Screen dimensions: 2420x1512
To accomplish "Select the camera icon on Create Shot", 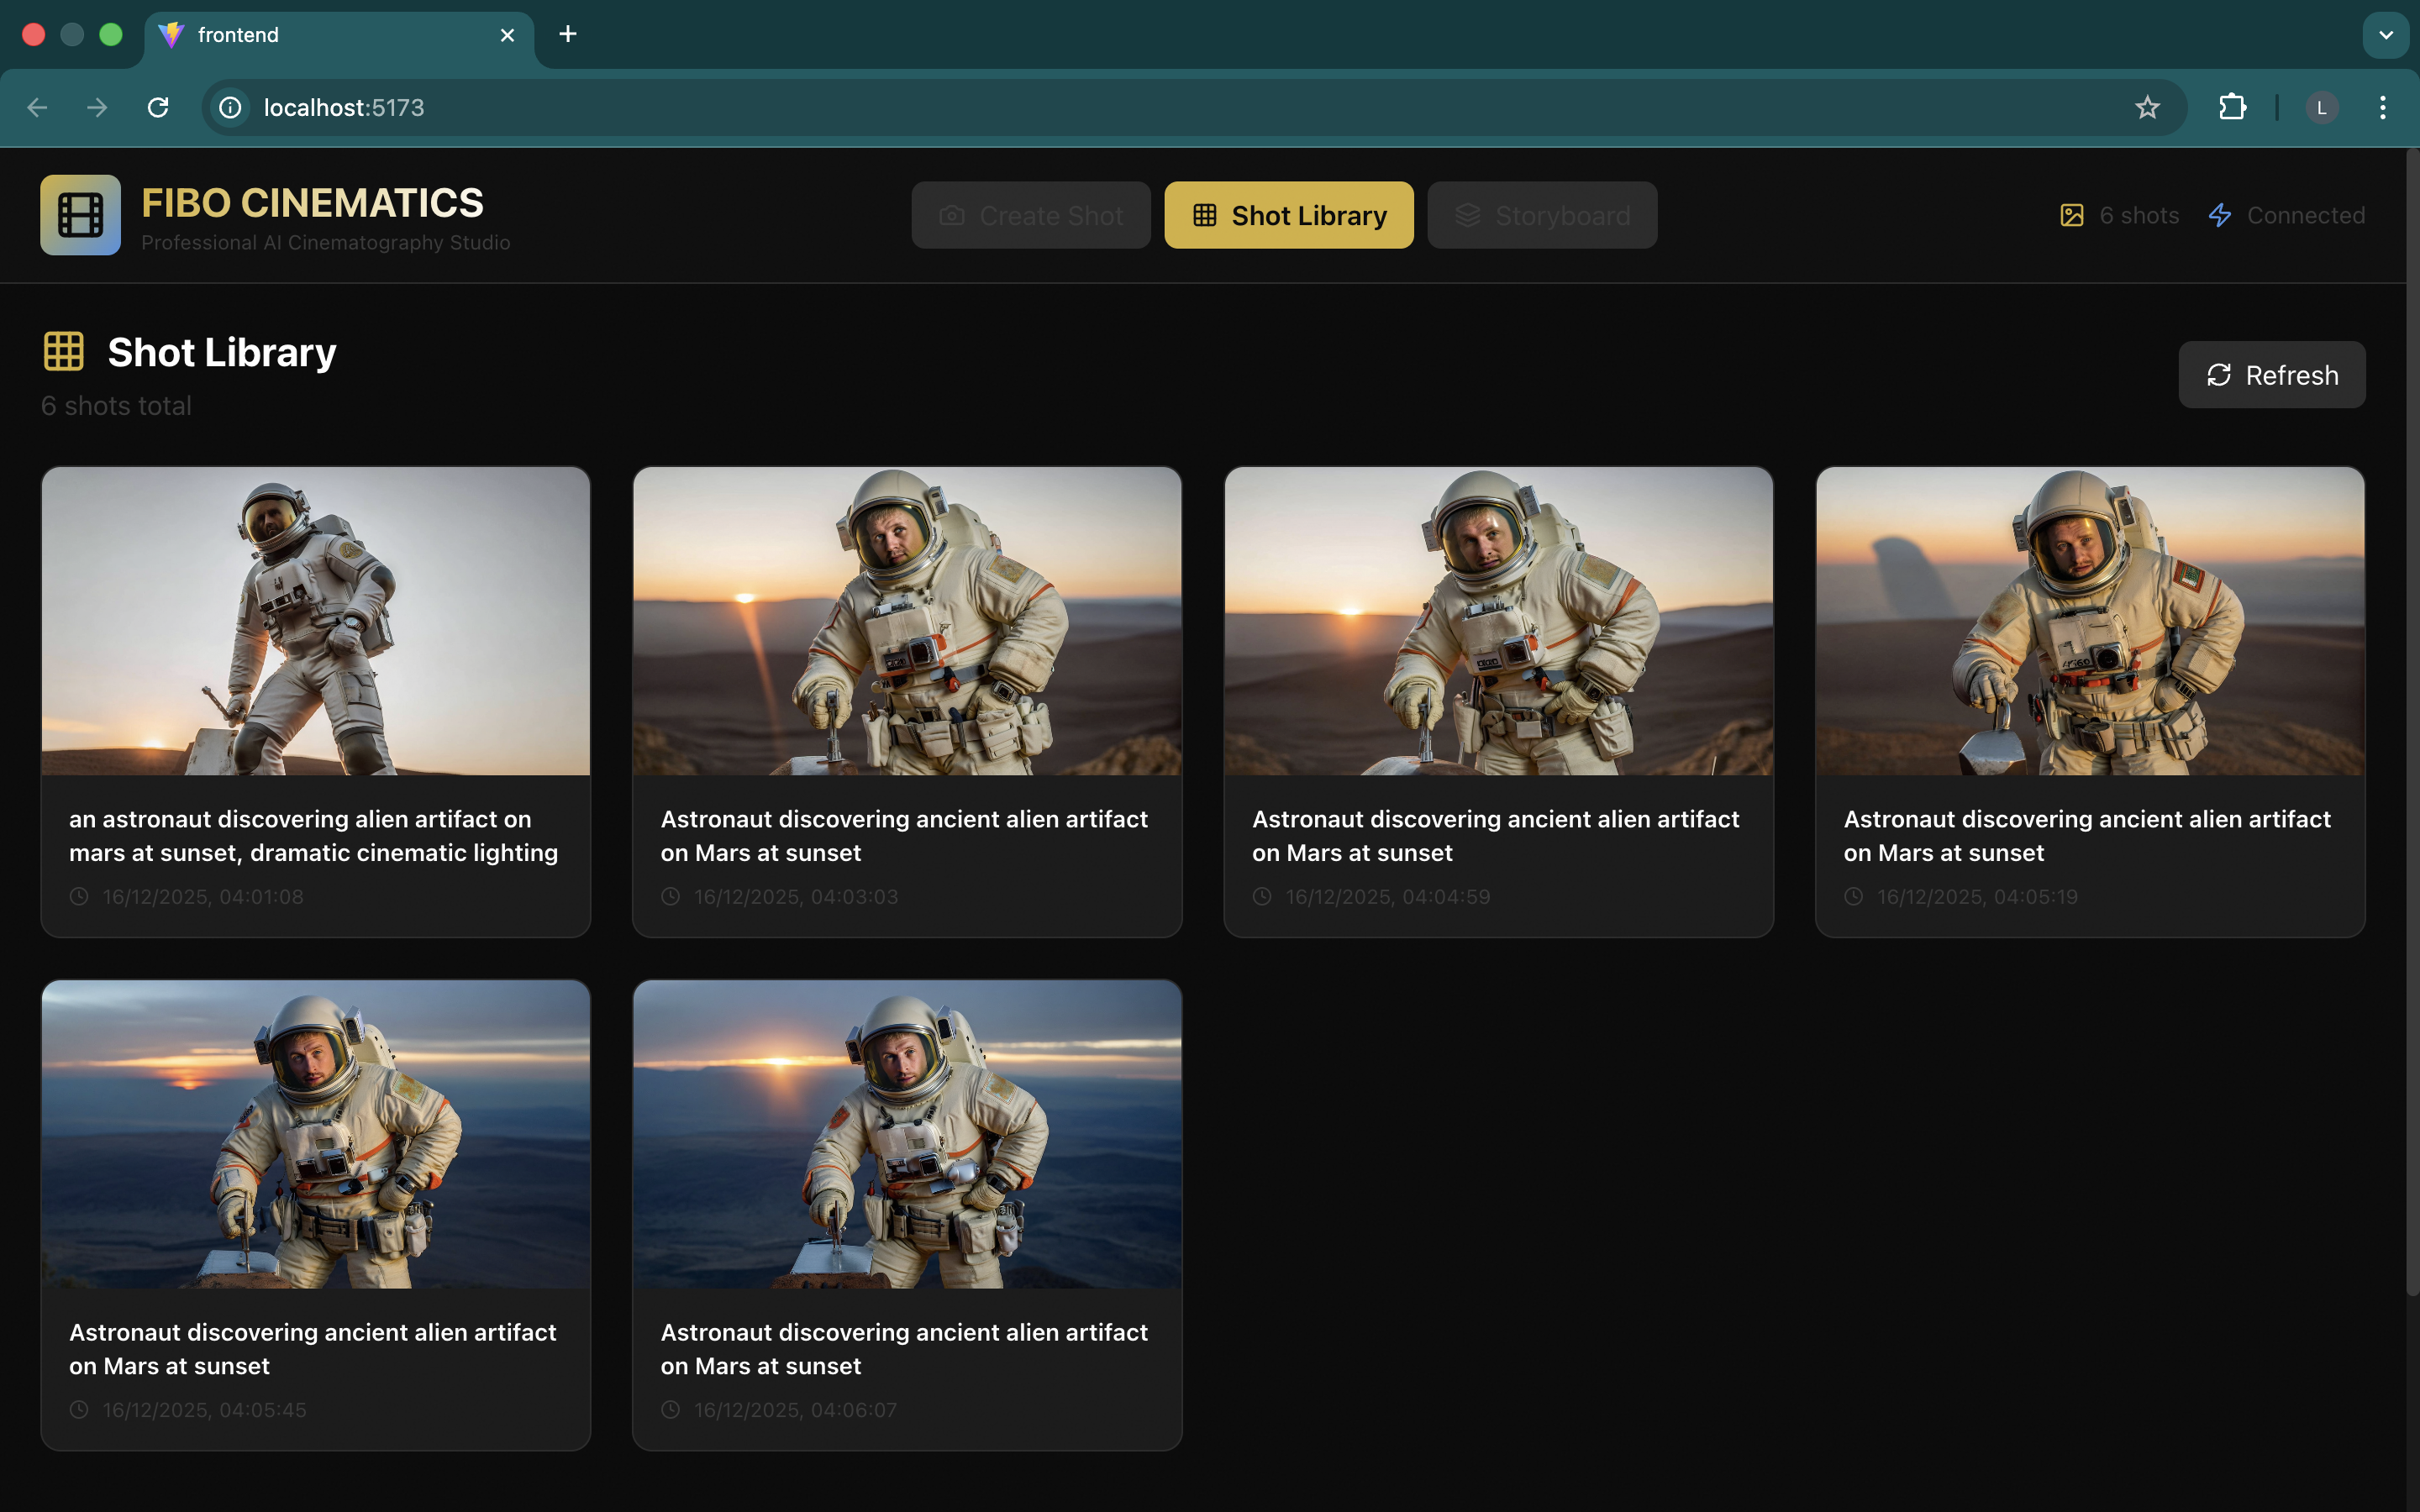I will click(951, 215).
